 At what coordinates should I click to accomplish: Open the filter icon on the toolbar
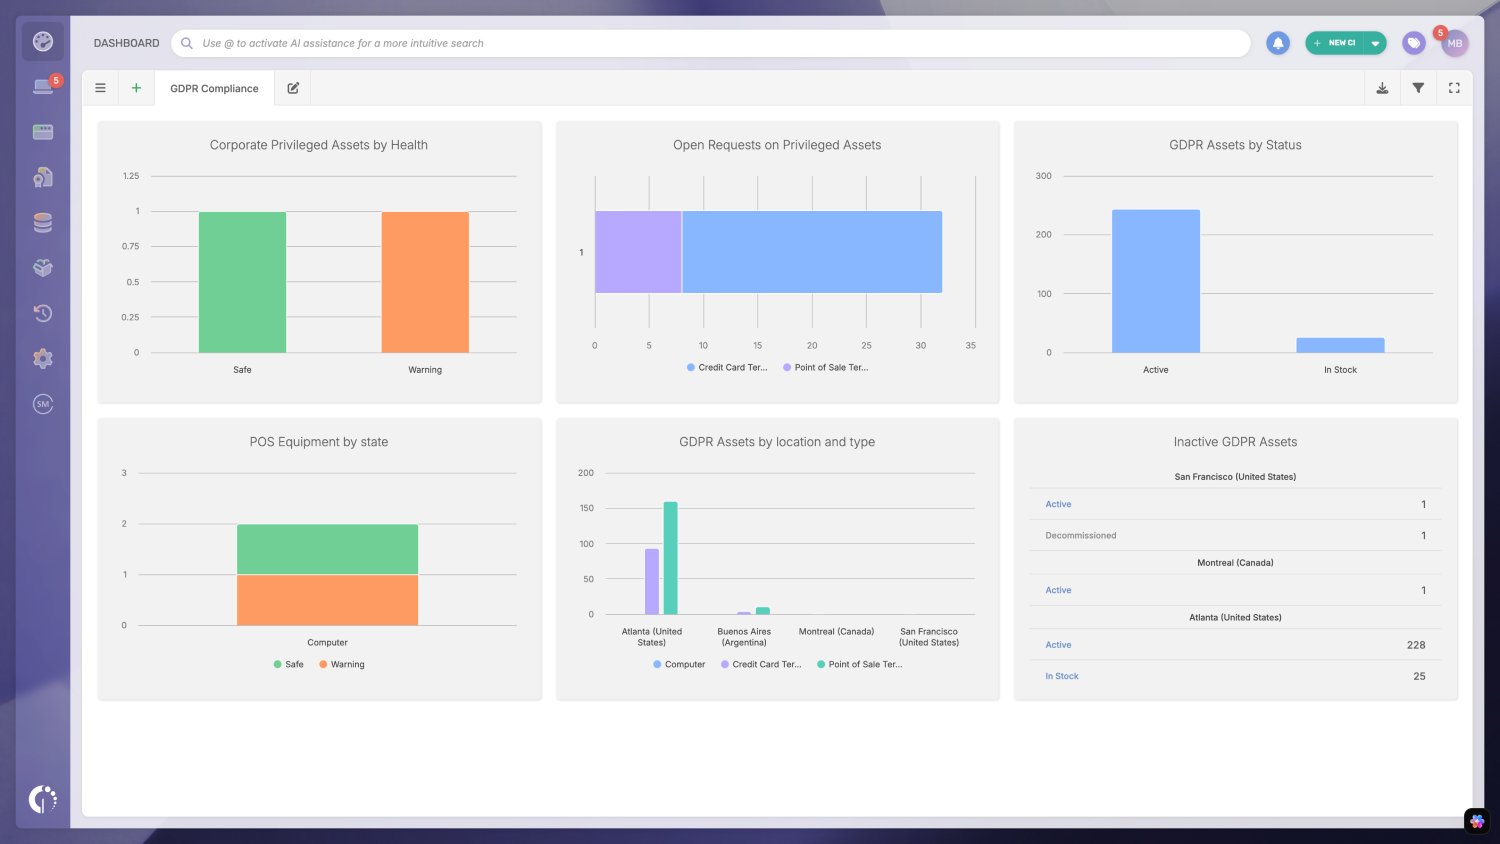point(1418,87)
